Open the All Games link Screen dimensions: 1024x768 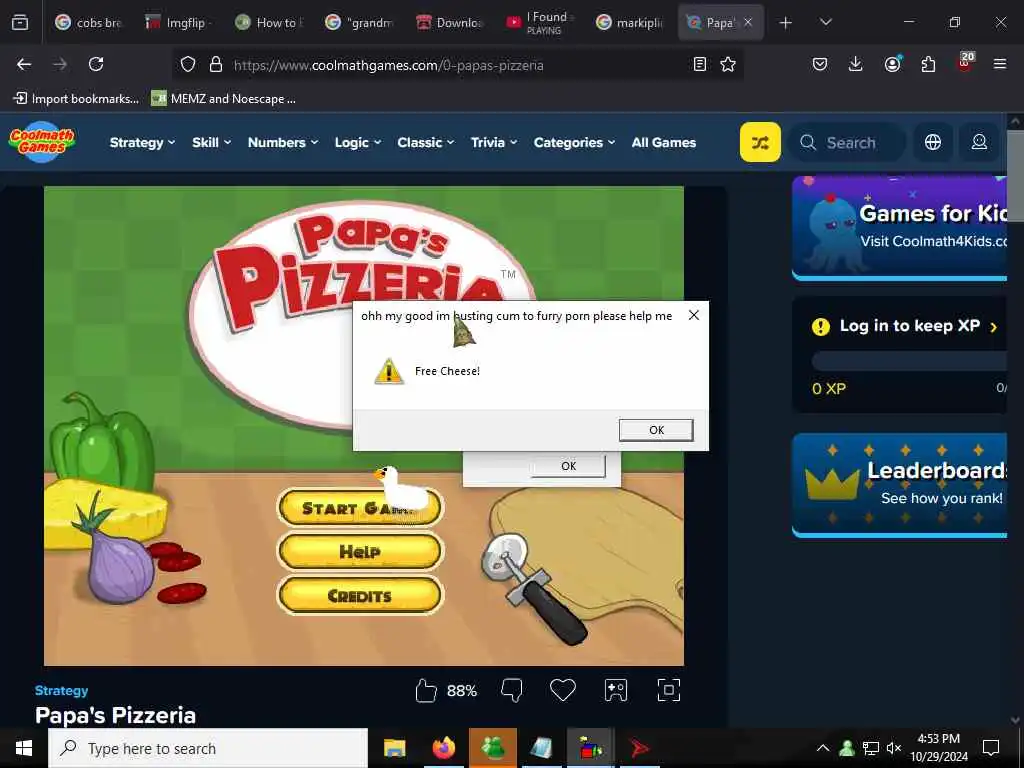[x=664, y=142]
